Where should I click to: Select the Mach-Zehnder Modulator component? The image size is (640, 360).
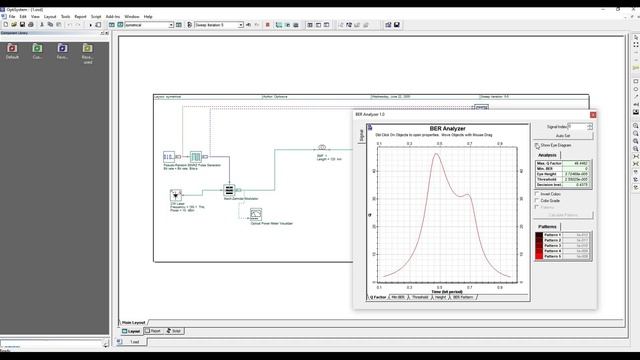(229, 190)
